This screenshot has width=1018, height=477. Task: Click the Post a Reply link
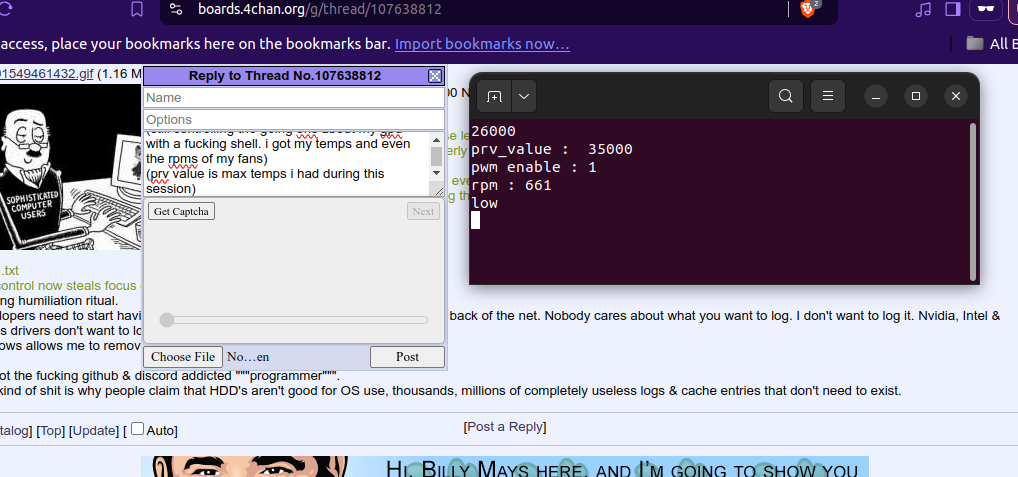click(505, 427)
